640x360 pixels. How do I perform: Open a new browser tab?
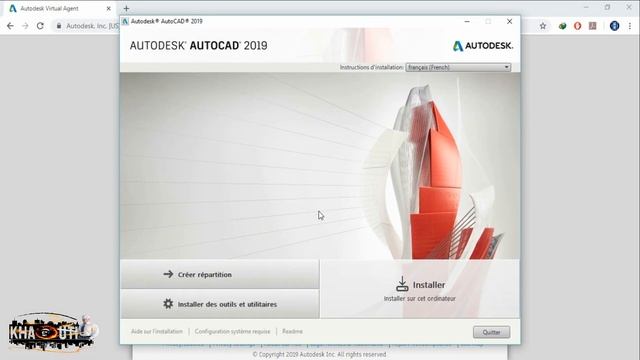[126, 8]
